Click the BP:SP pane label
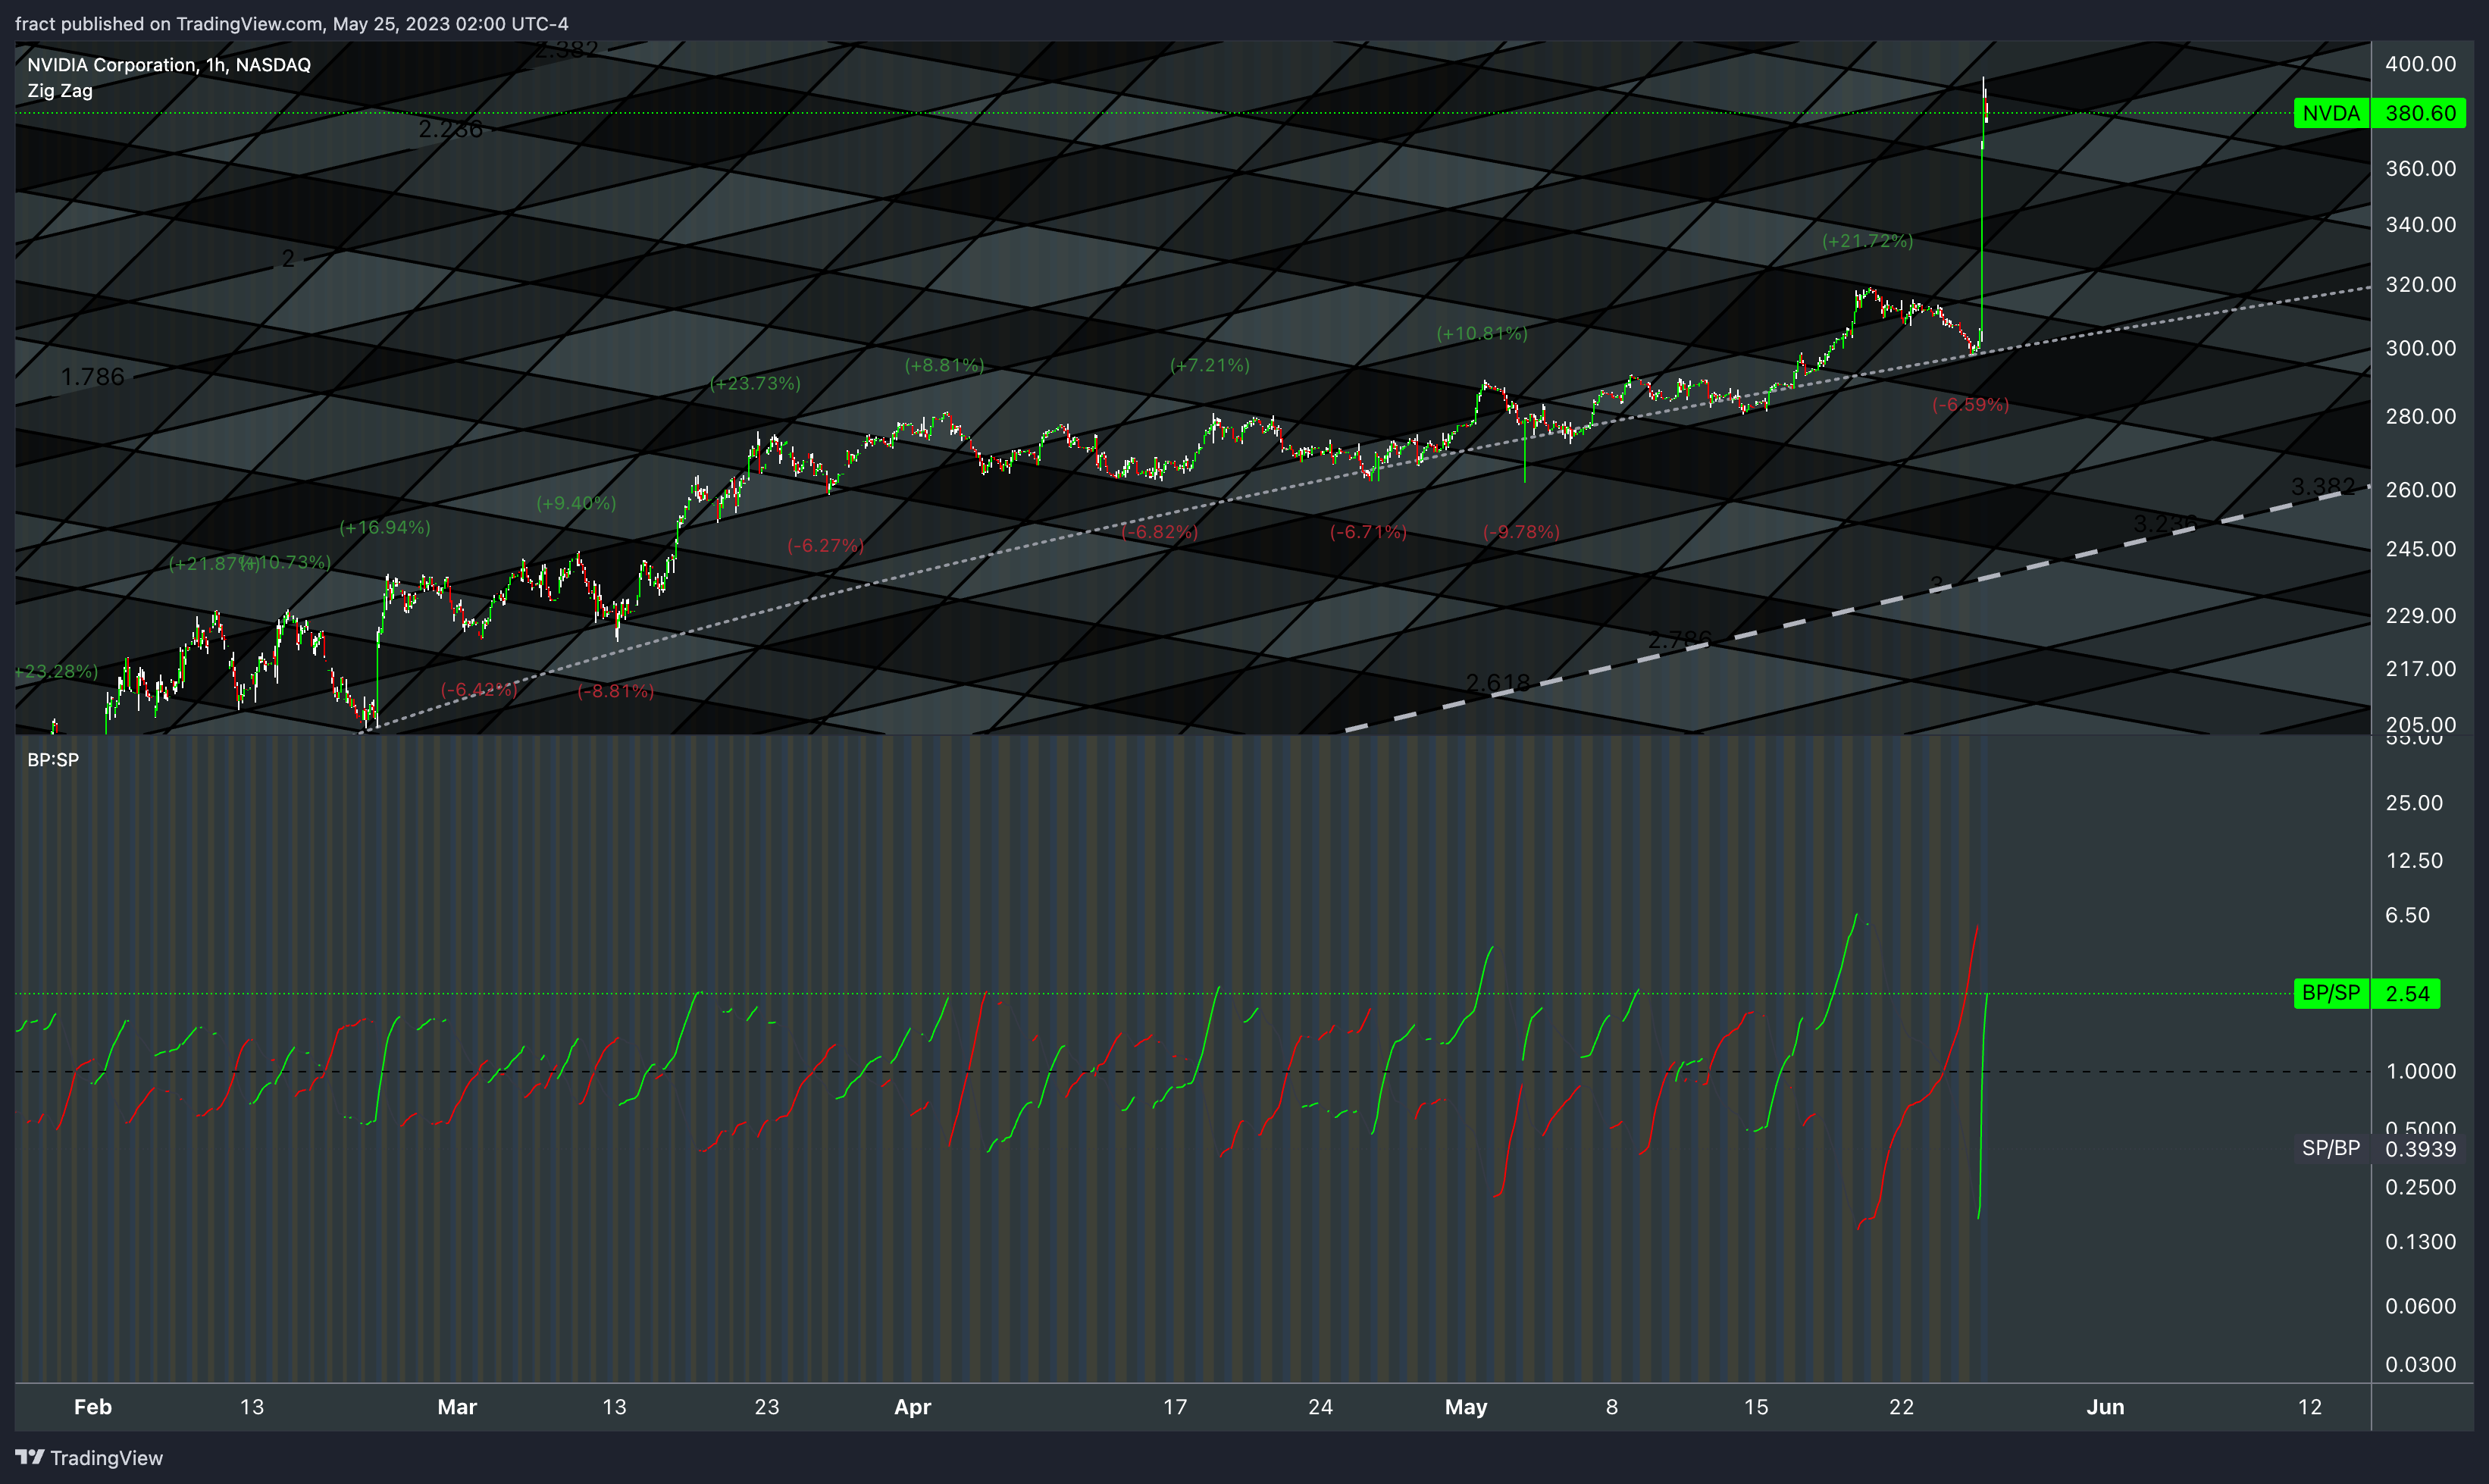2489x1484 pixels. point(53,760)
